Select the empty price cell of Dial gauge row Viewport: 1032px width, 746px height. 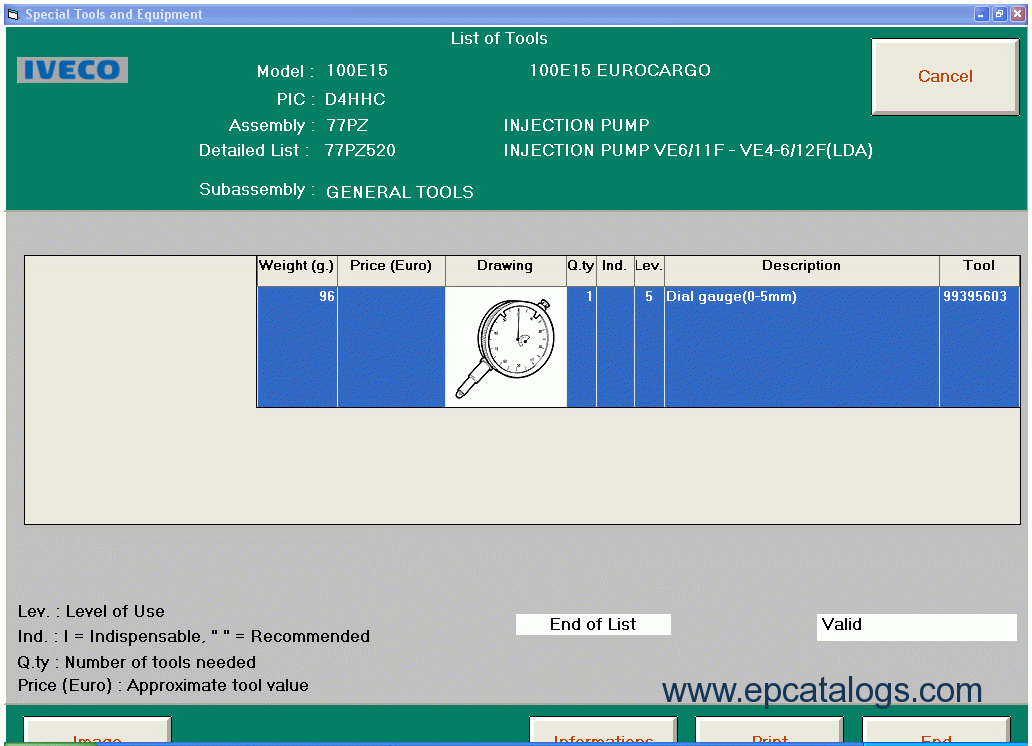tap(391, 347)
